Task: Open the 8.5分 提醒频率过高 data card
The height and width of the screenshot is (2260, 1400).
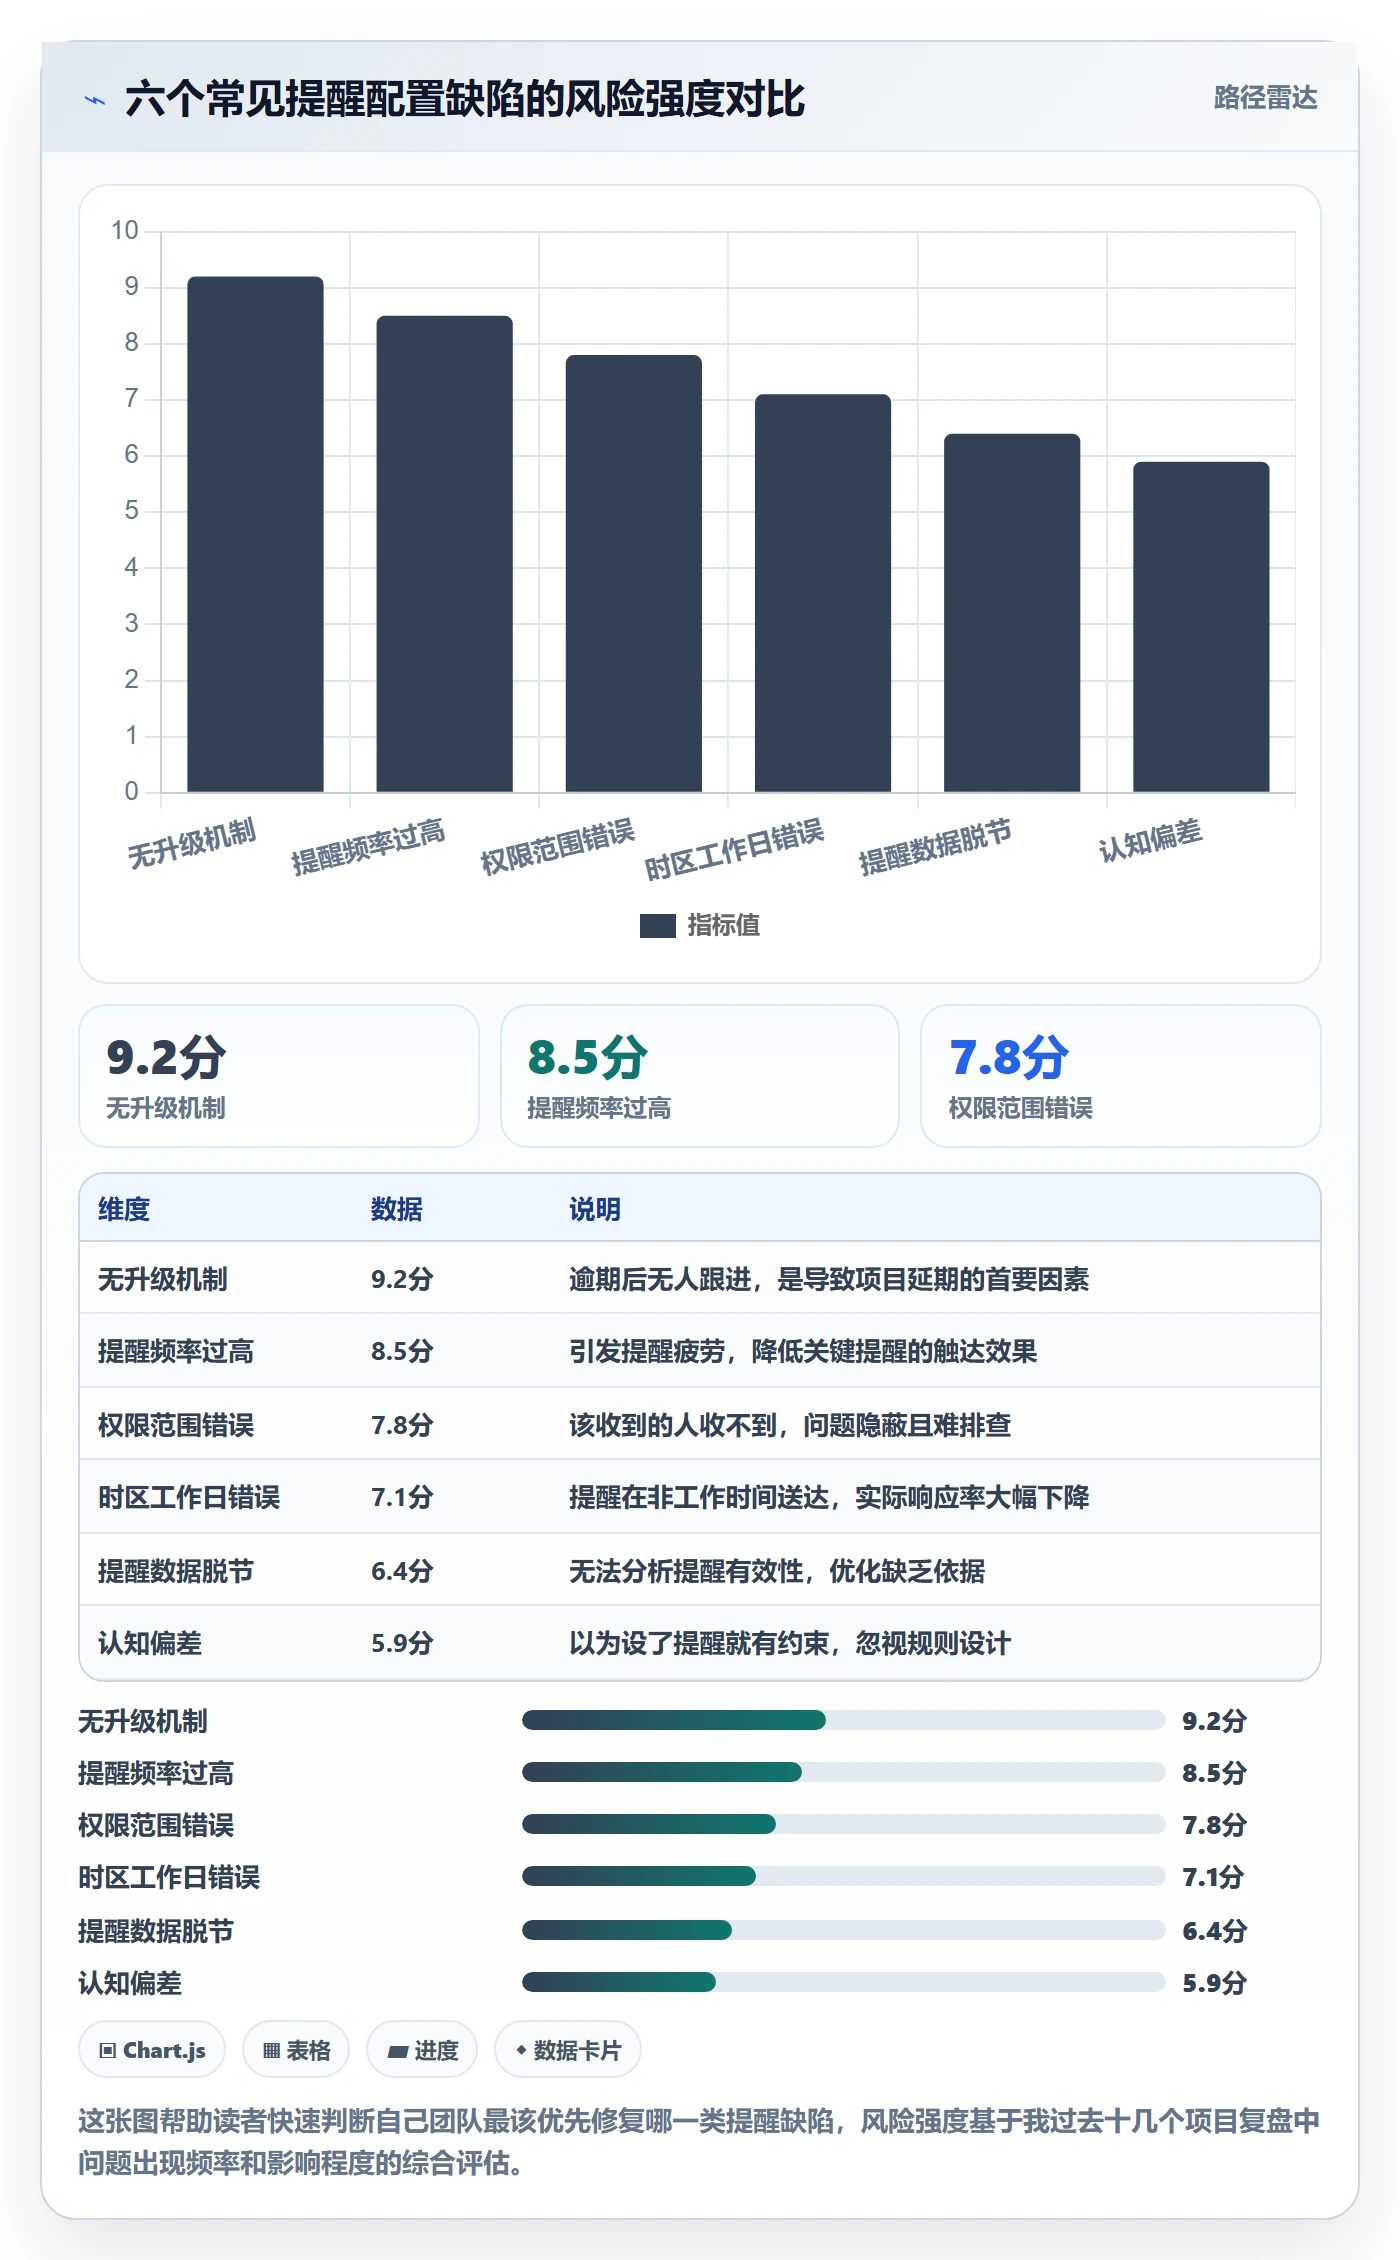Action: (x=700, y=1076)
